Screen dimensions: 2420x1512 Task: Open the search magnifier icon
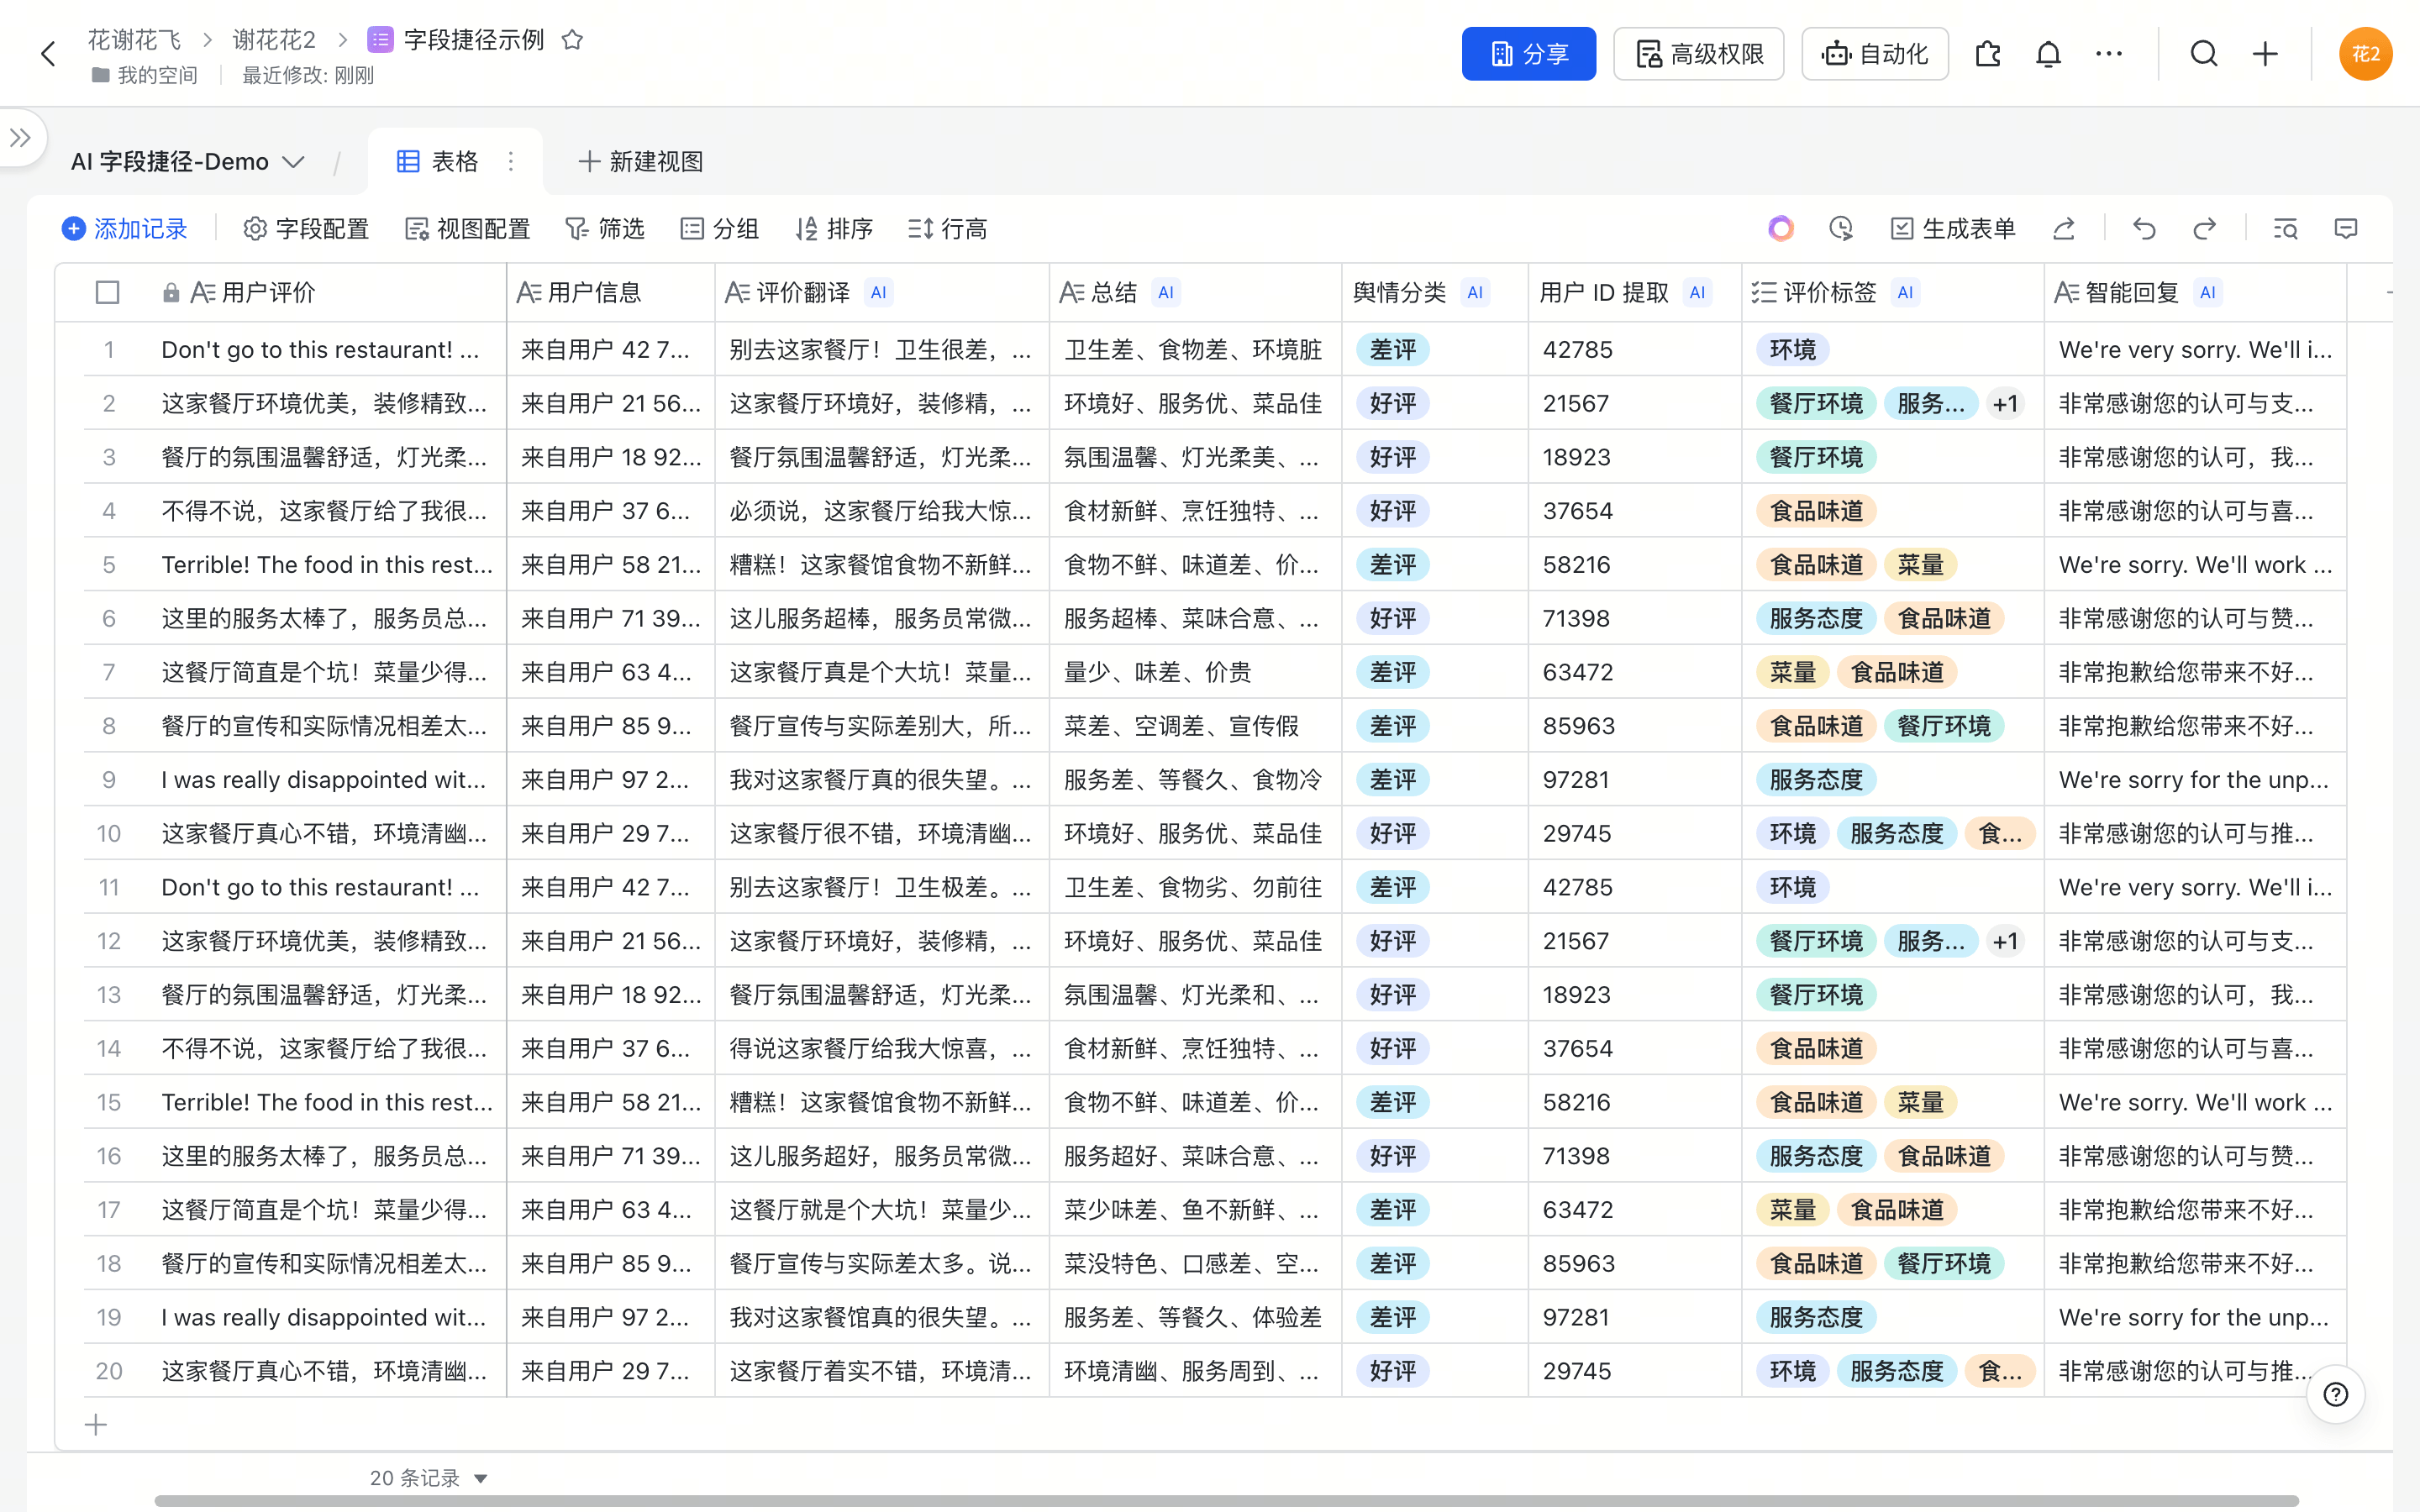click(x=2204, y=54)
